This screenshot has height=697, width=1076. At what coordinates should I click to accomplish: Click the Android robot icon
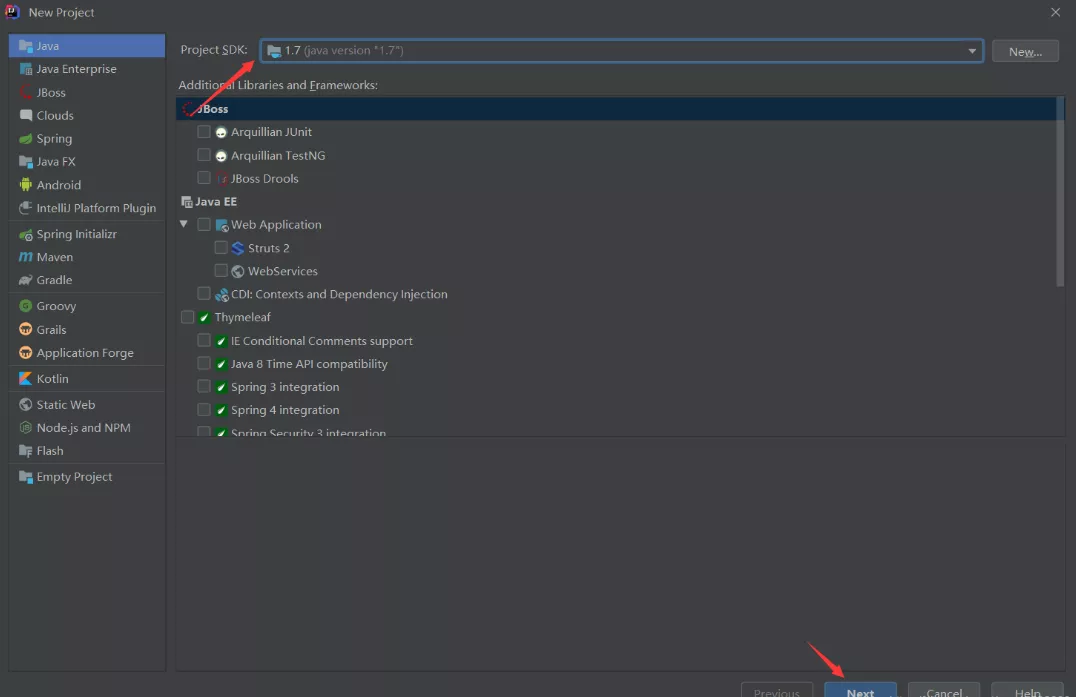point(26,185)
